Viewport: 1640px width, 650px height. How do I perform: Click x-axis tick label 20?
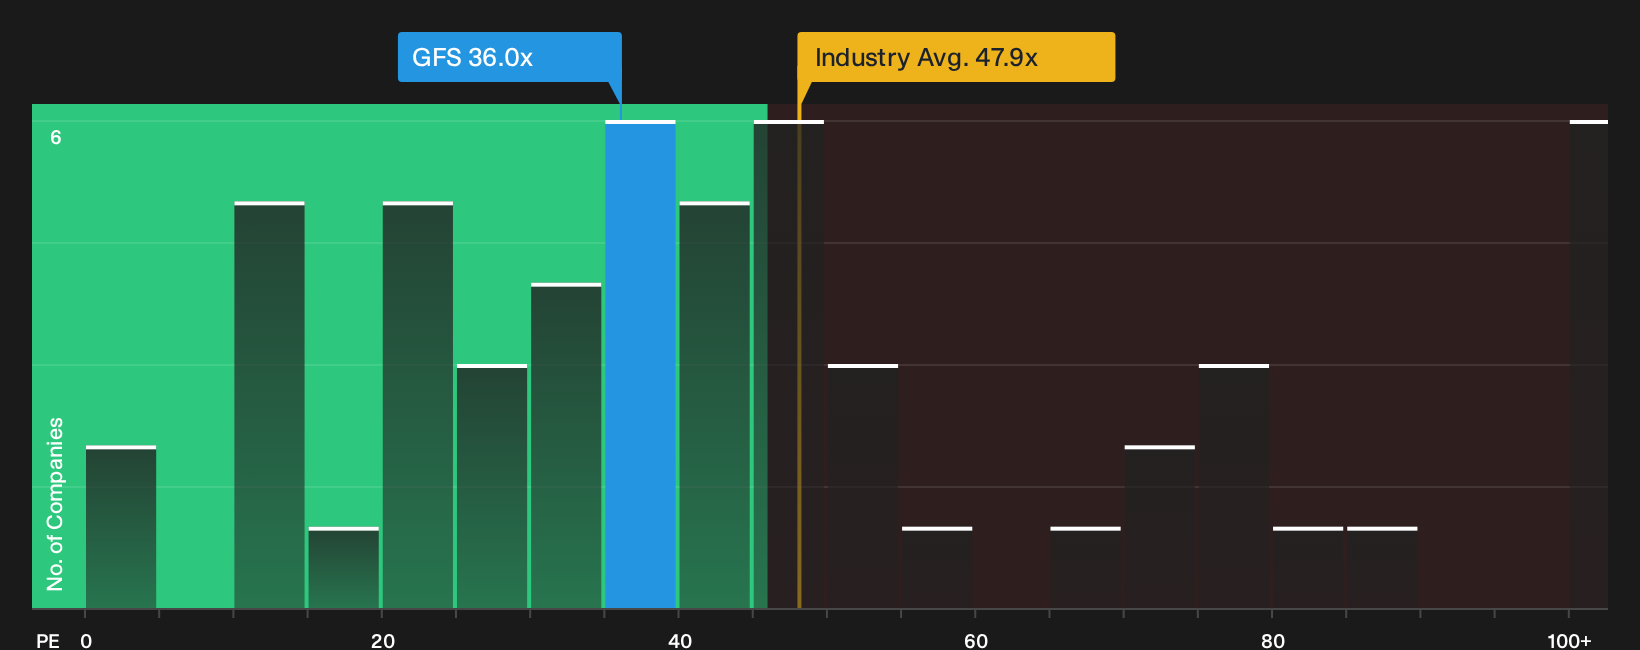point(383,640)
